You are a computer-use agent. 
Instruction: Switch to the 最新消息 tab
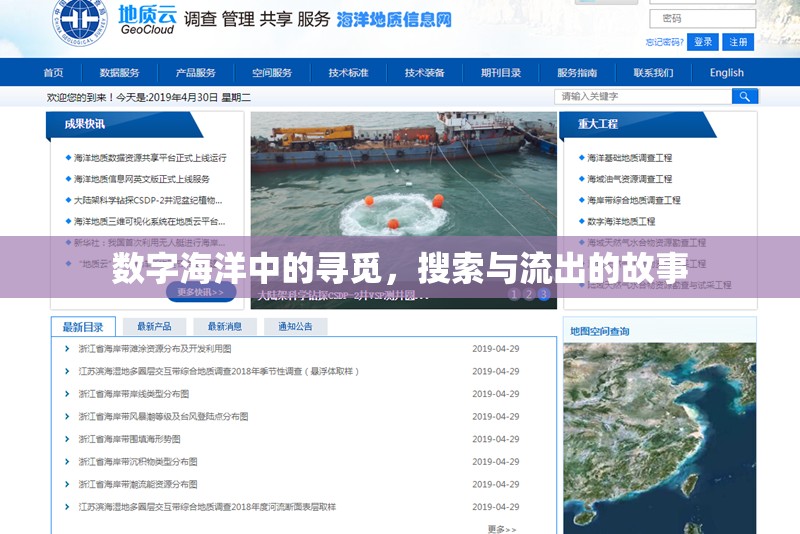pos(224,326)
